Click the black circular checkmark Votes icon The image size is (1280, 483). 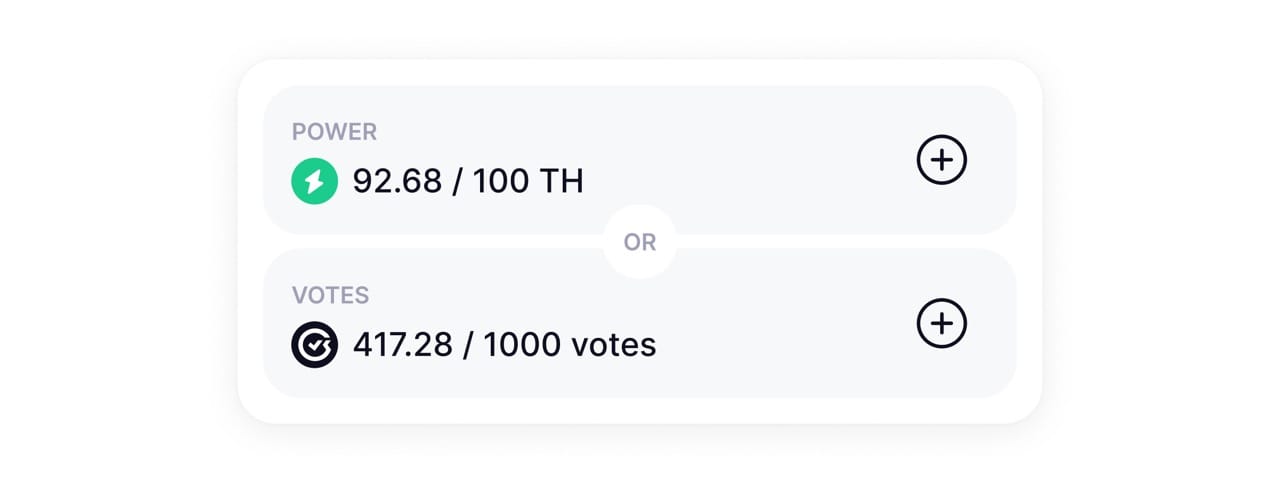point(315,345)
